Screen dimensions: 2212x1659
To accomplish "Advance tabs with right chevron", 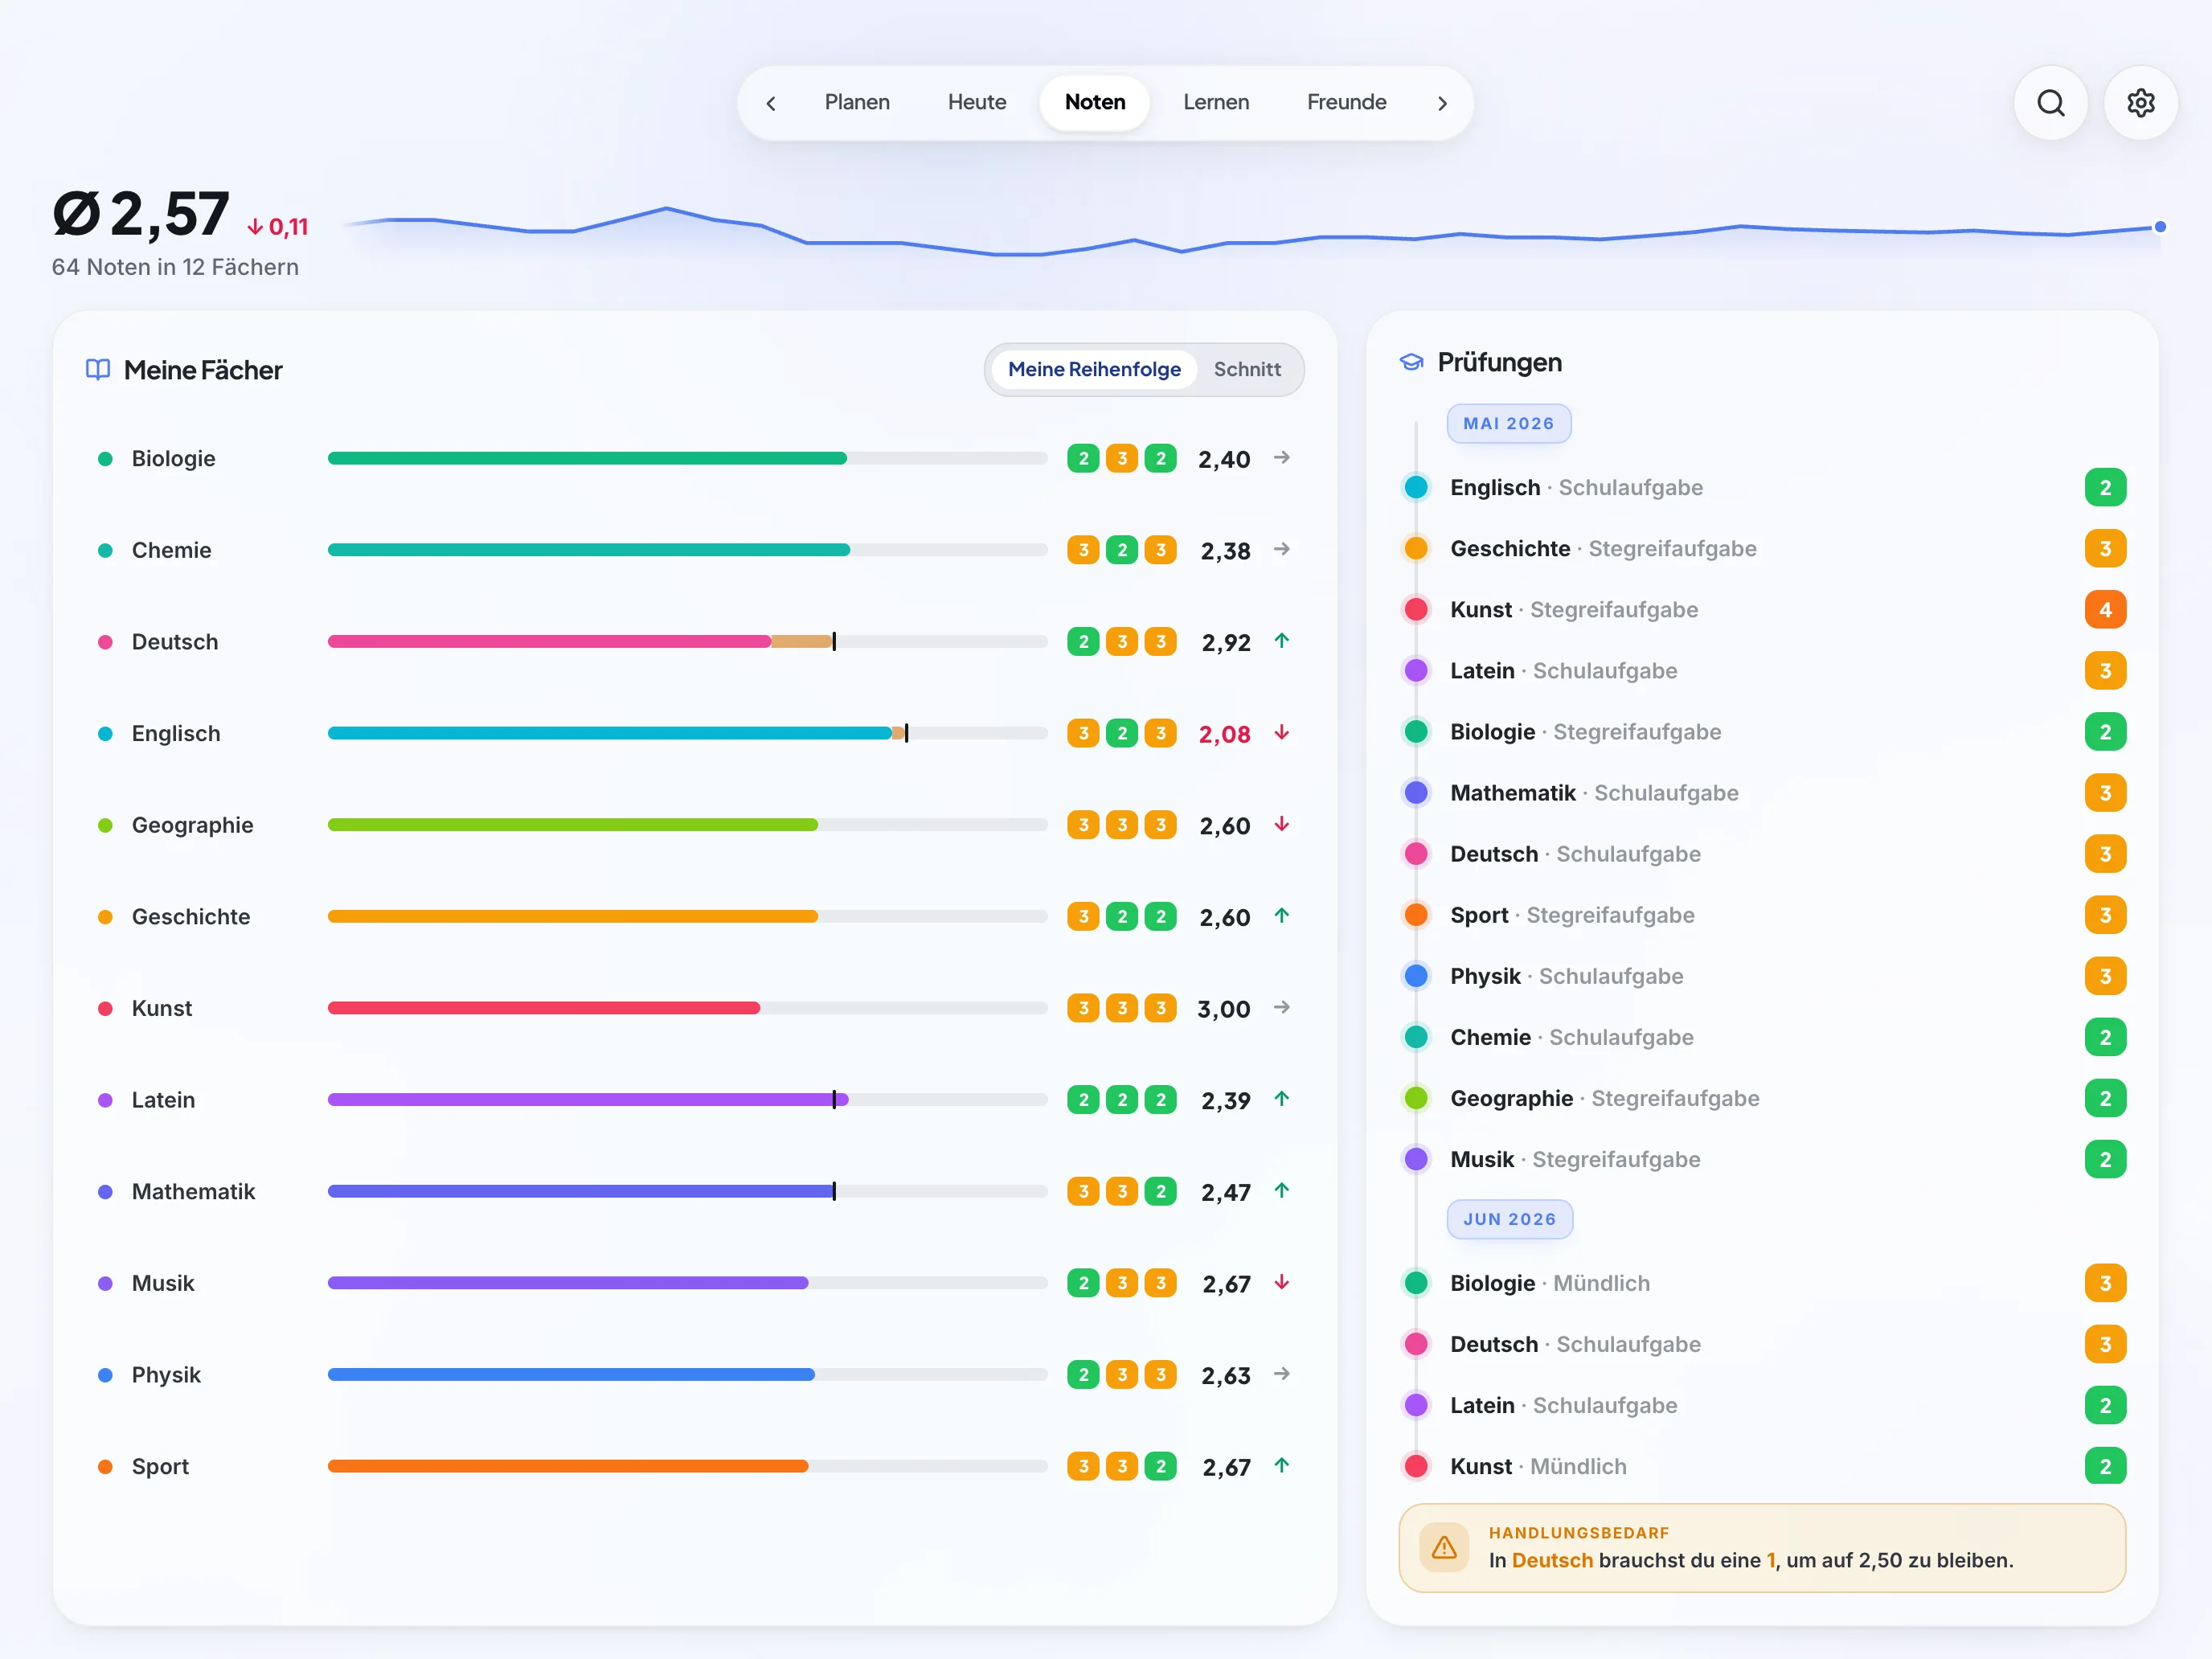I will pyautogui.click(x=1442, y=103).
